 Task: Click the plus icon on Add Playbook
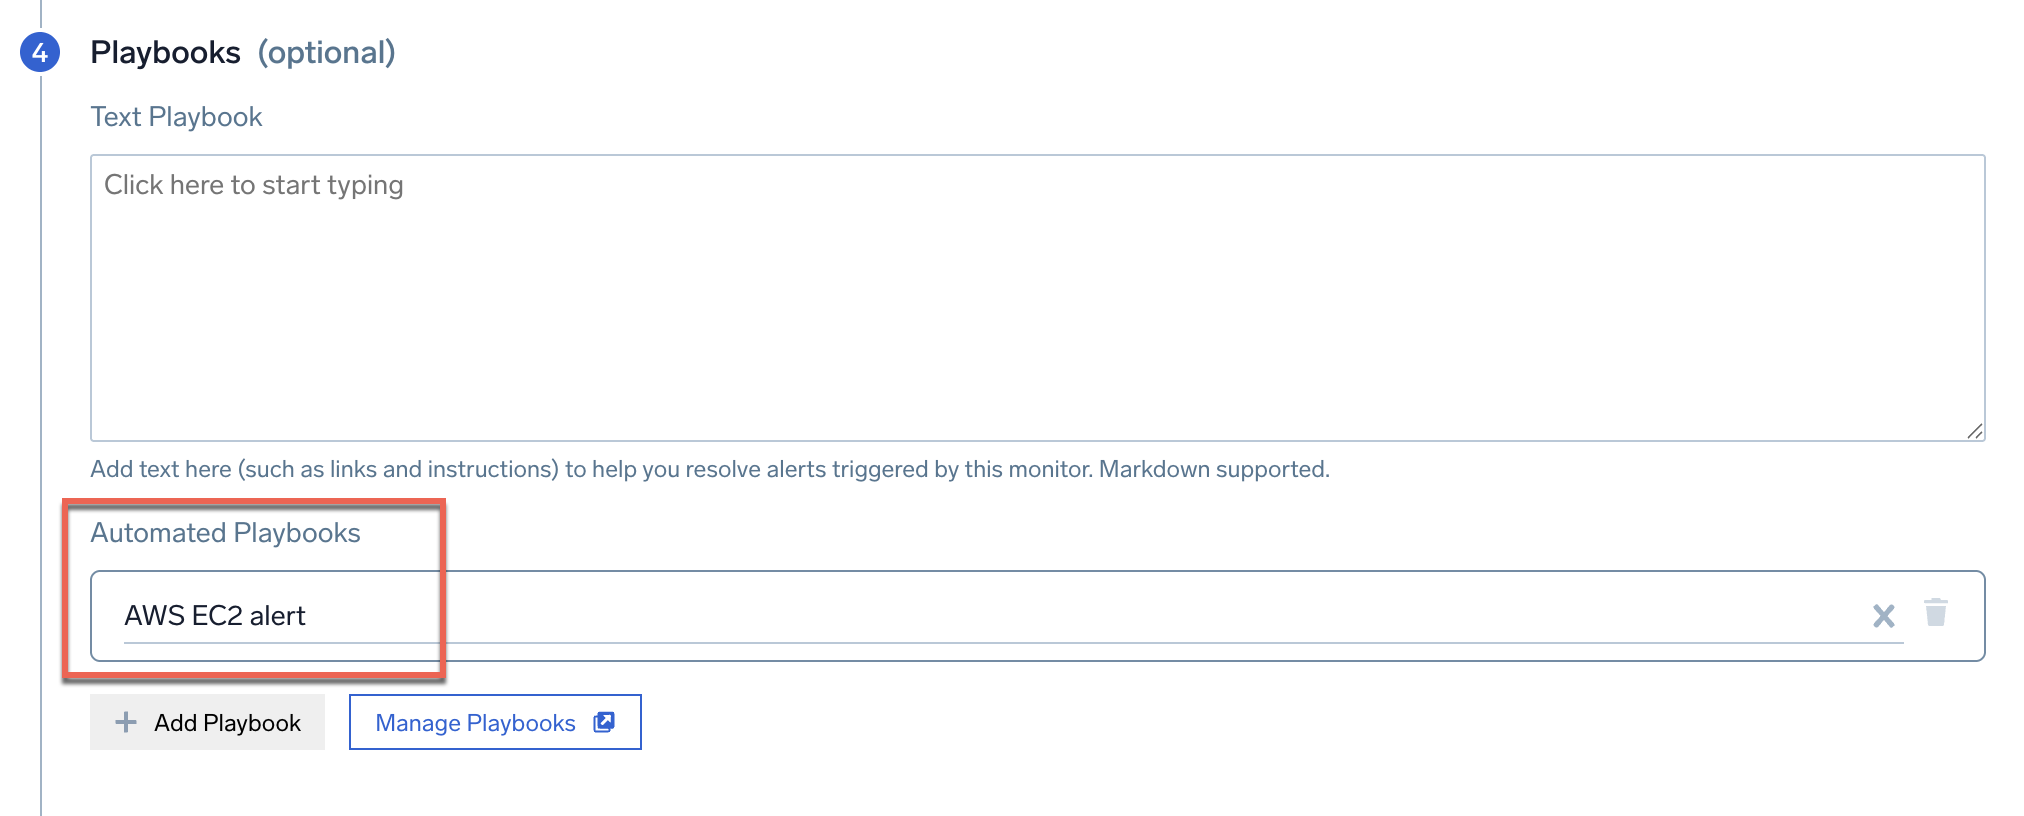[126, 722]
